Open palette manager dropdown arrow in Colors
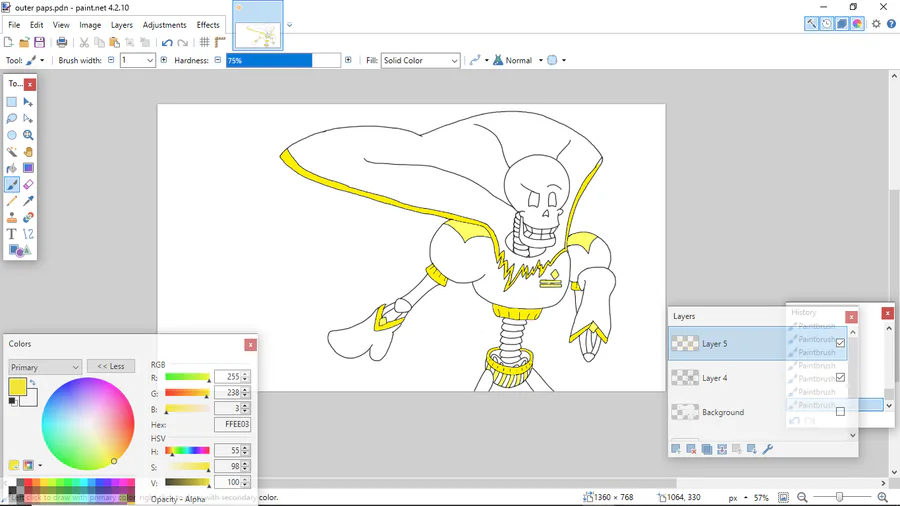The height and width of the screenshot is (506, 900). (x=40, y=465)
